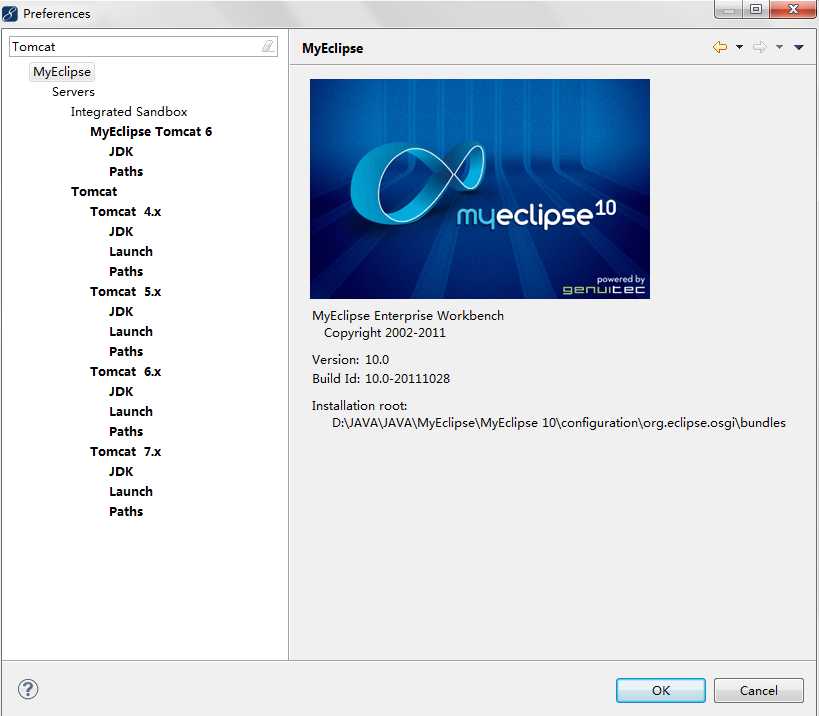Select Paths under Tomcat 6.x
The image size is (819, 716).
coord(126,431)
